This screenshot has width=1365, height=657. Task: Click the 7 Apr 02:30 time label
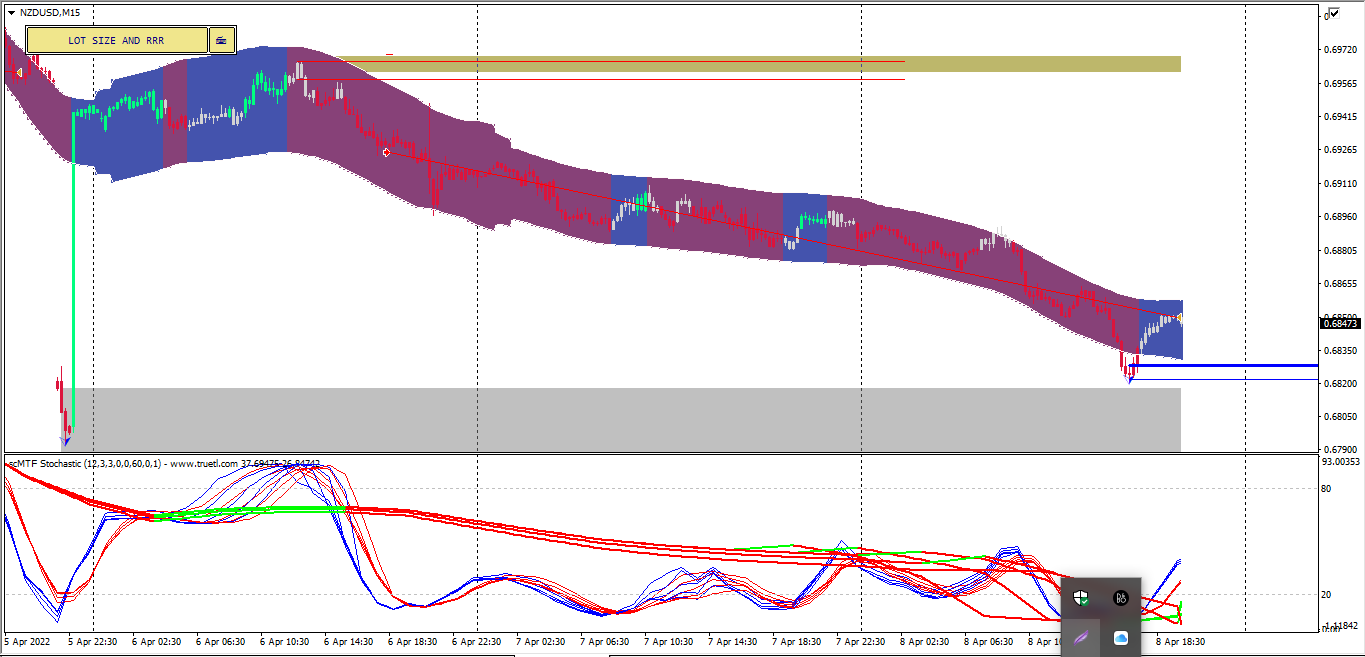click(541, 641)
